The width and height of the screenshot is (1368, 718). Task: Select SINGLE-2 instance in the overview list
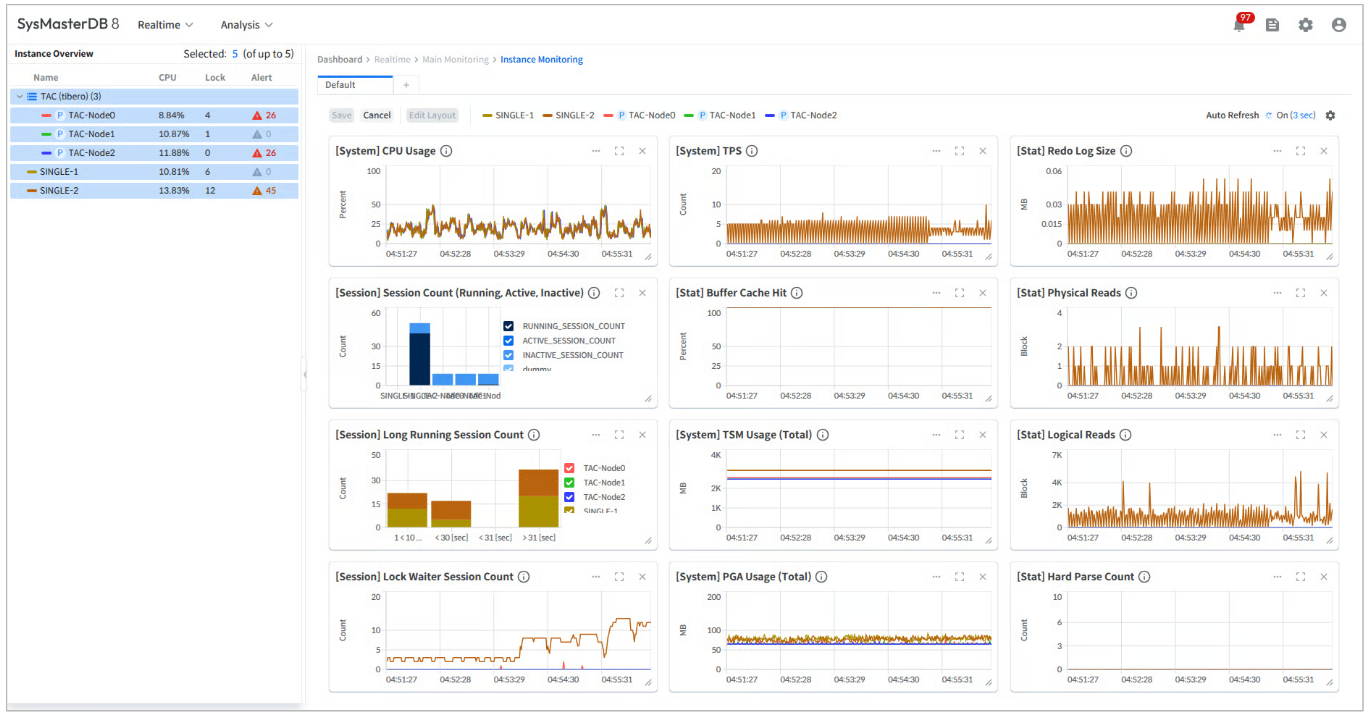[60, 190]
